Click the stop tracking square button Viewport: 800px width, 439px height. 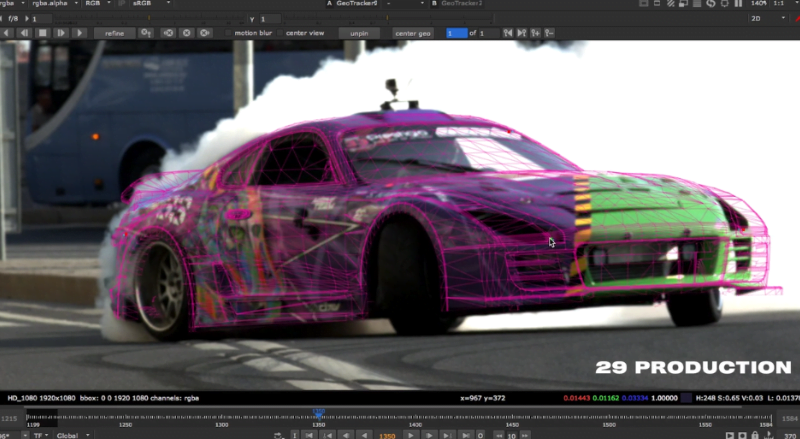tap(43, 33)
